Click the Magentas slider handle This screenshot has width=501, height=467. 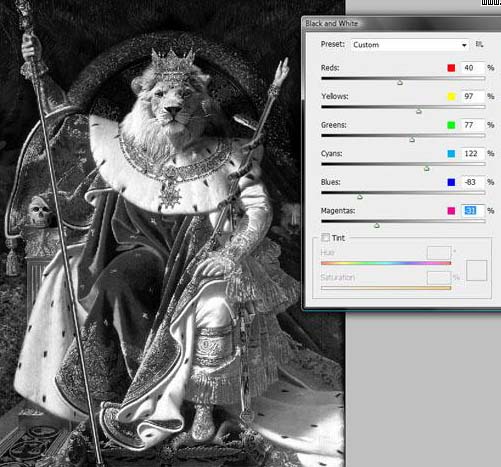(x=377, y=226)
